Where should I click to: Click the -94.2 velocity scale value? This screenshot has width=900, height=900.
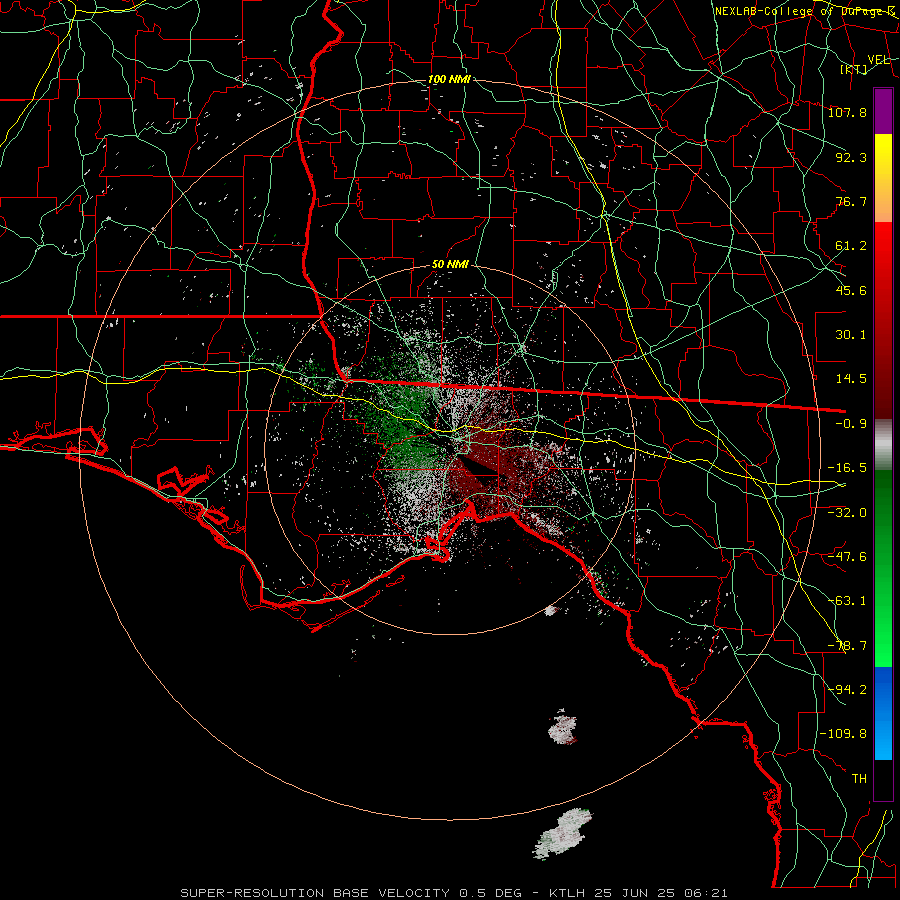(x=847, y=690)
